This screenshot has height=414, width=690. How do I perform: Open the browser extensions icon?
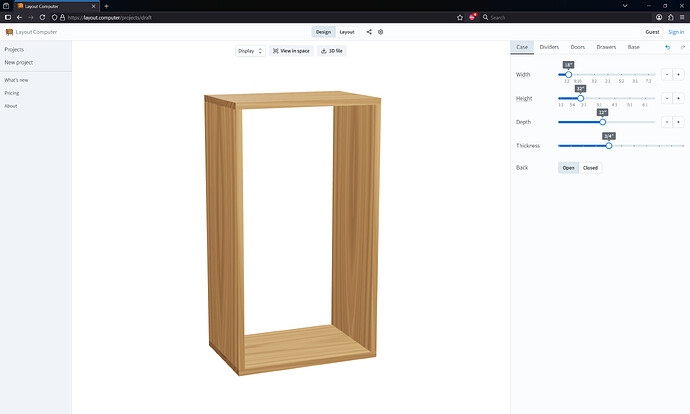671,18
